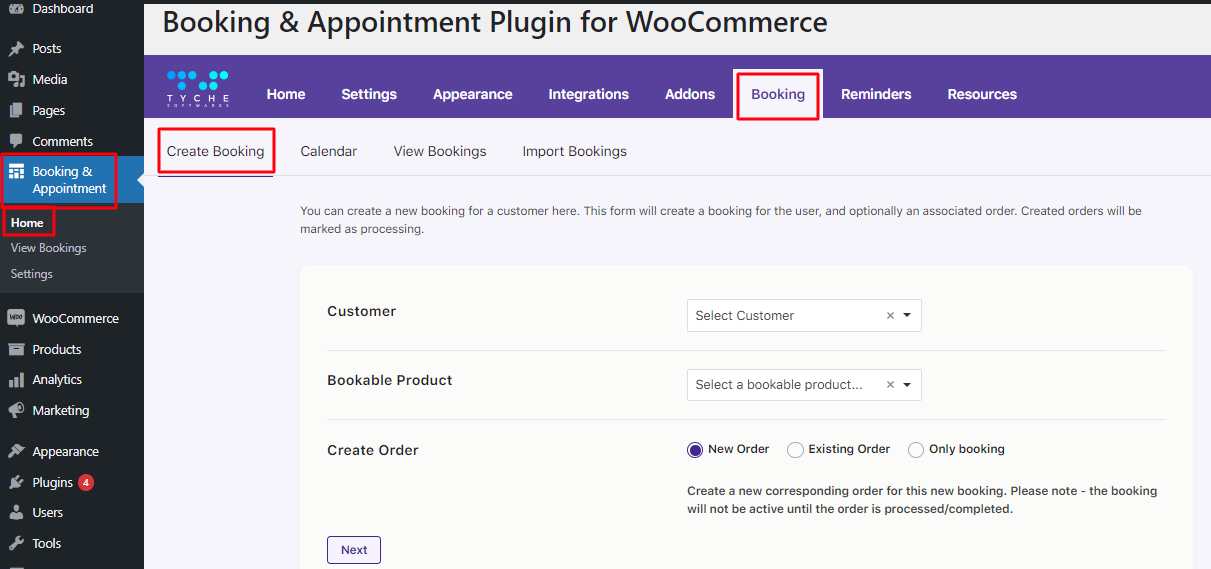
Task: Go to Media in sidebar
Action: point(50,80)
